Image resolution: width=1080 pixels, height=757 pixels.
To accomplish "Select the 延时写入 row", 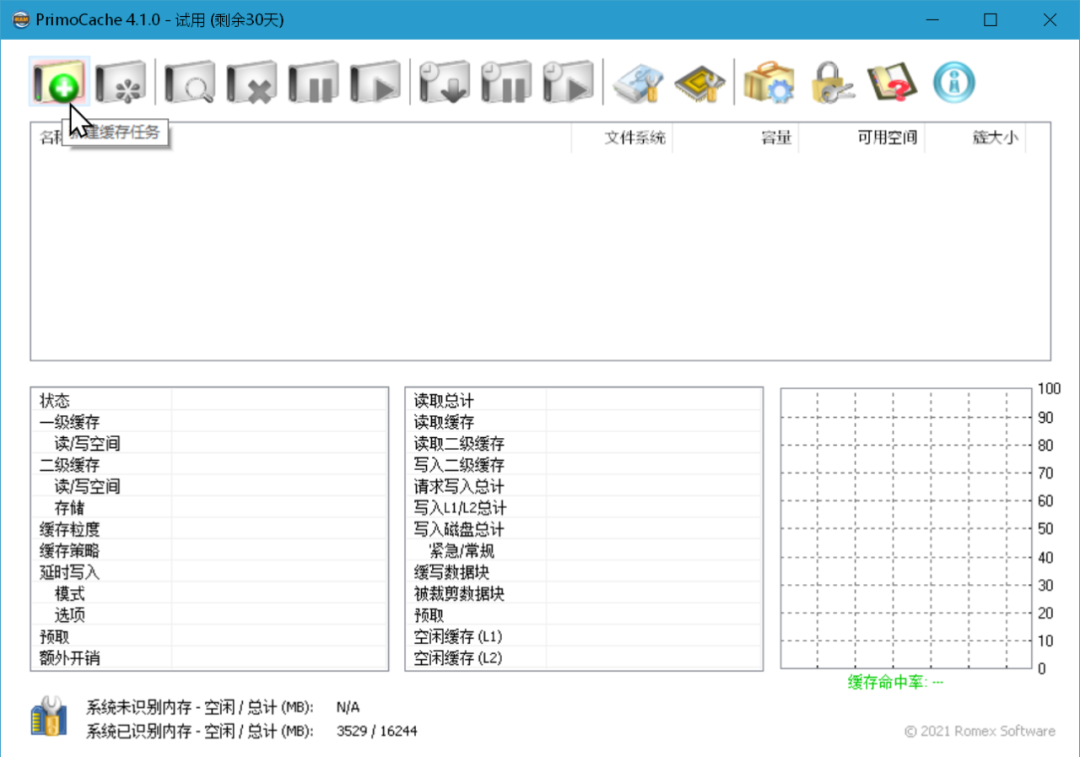I will [209, 572].
